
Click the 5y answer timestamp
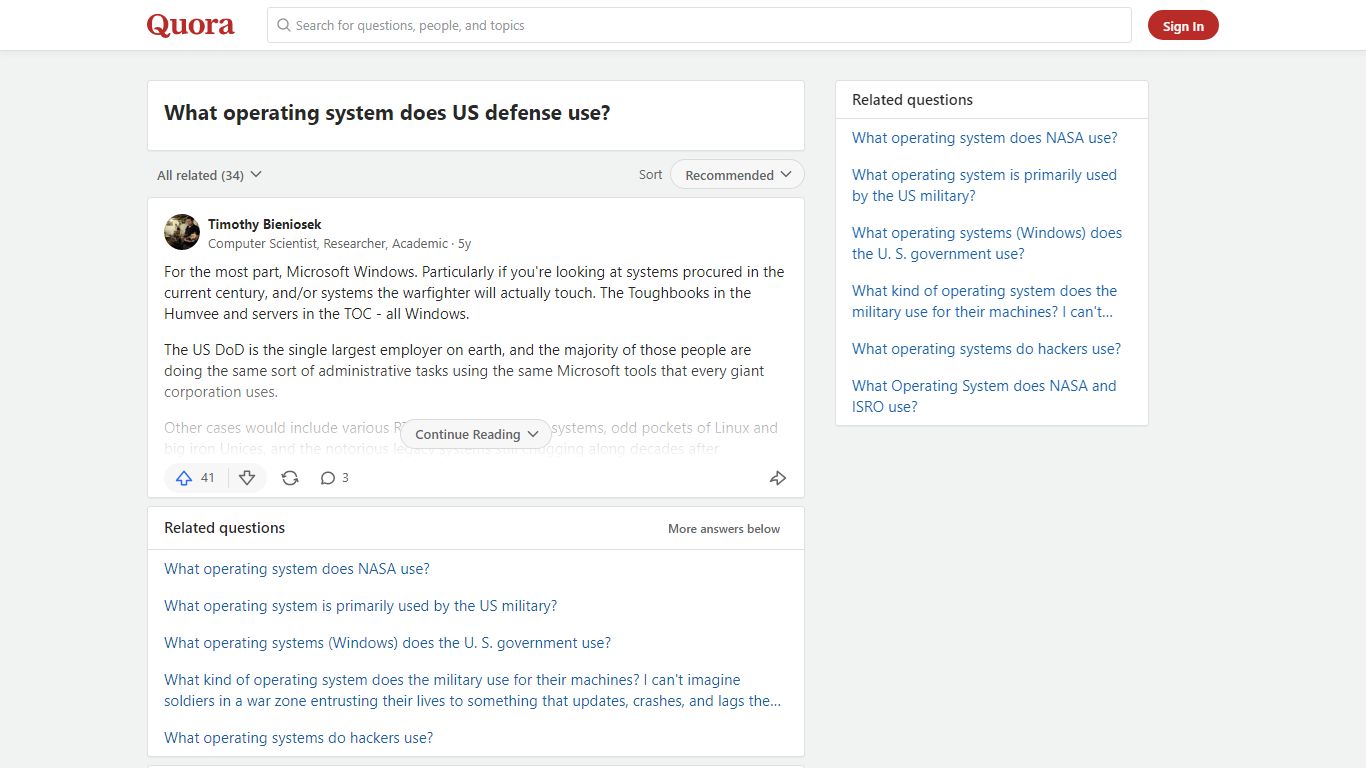[465, 243]
